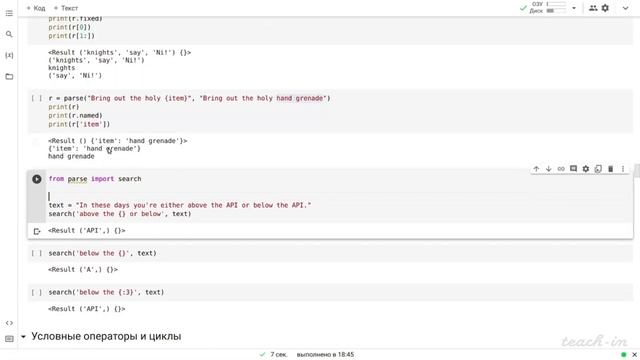Run the 'from parse import search' cell
640x360 pixels.
click(37, 179)
